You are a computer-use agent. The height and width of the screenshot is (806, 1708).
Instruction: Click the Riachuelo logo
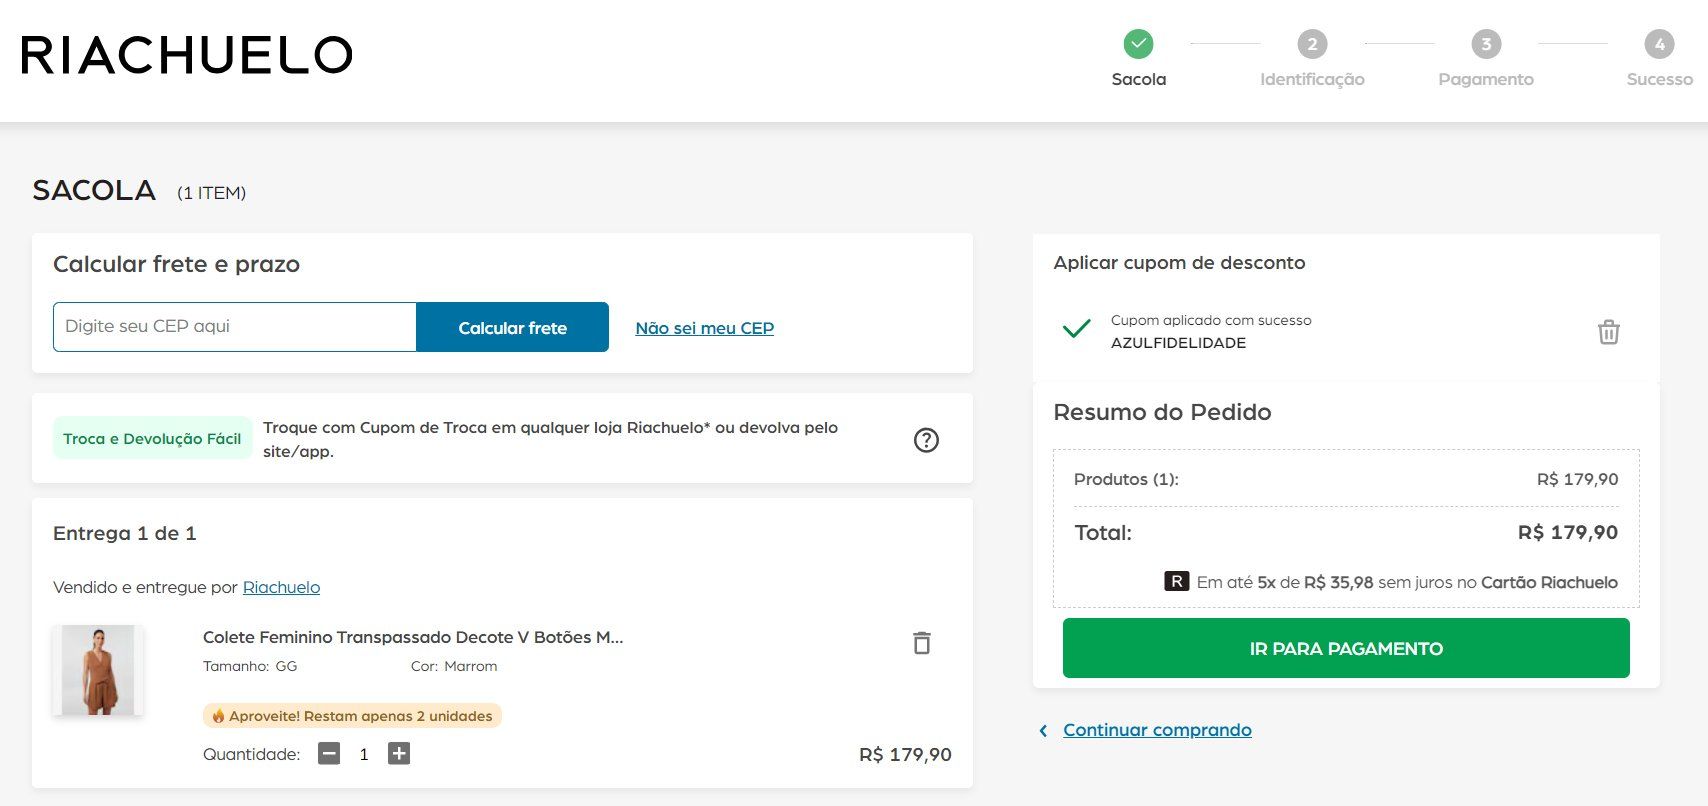[187, 55]
